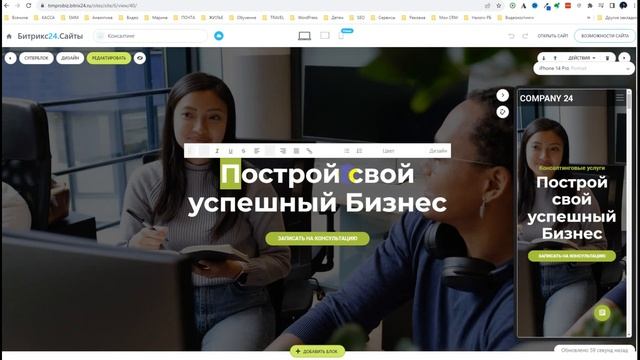Open browser side panel icon
The width and height of the screenshot is (640, 360).
click(612, 6)
